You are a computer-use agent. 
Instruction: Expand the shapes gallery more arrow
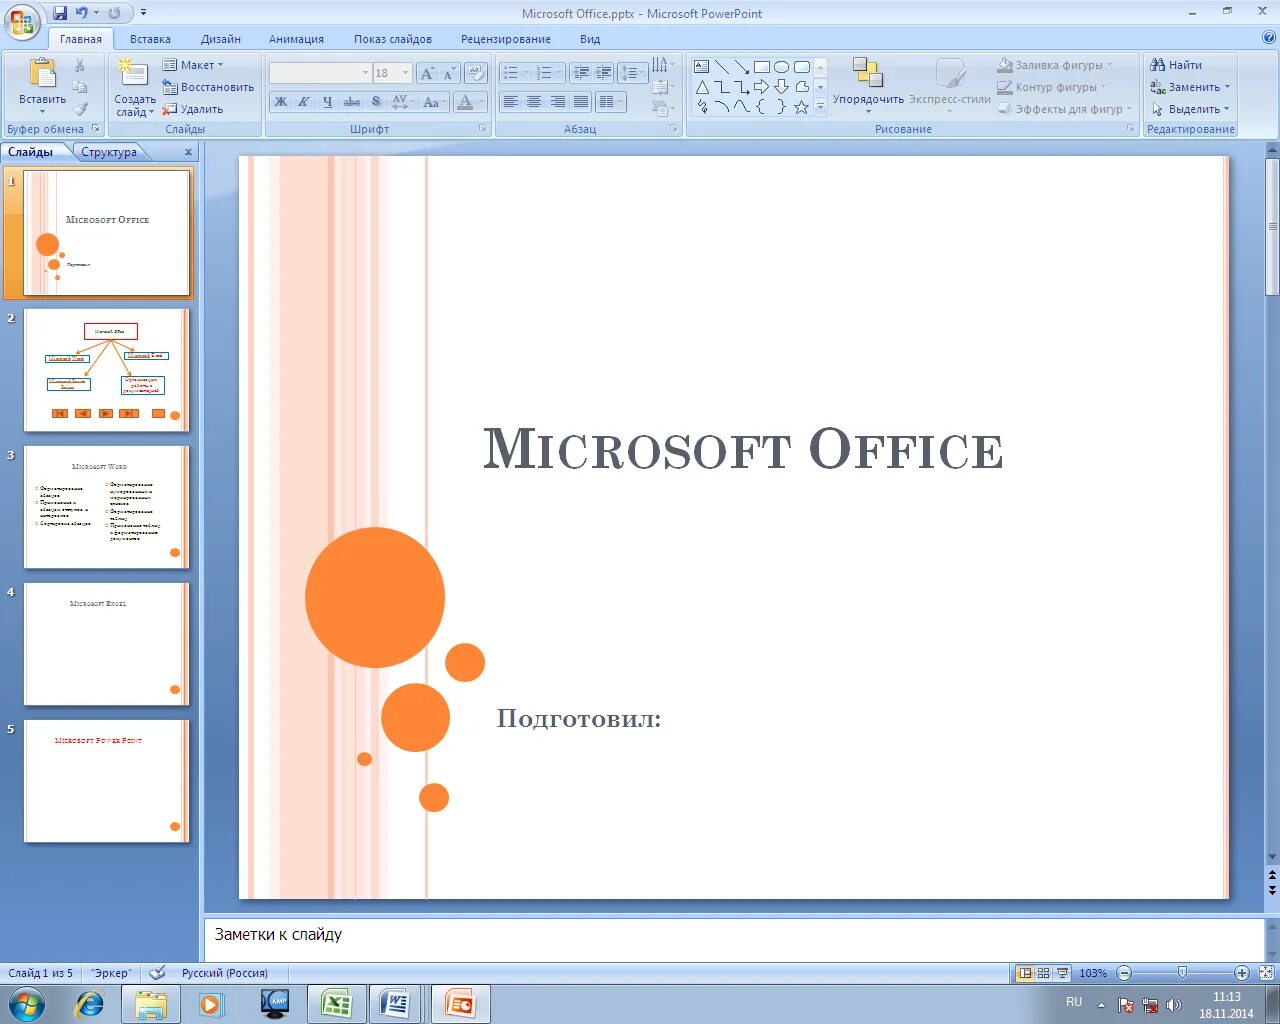[x=820, y=108]
